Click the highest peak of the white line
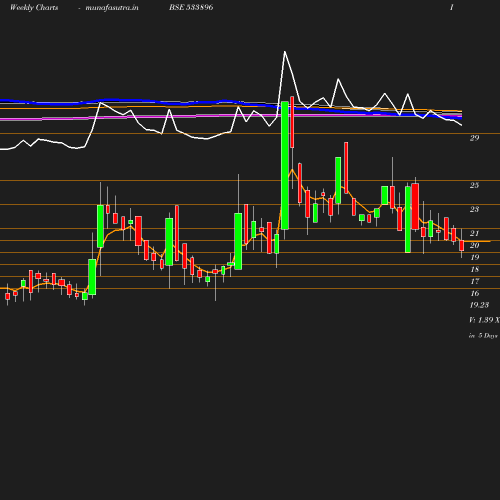Screen dimensions: 500x500 coord(285,52)
